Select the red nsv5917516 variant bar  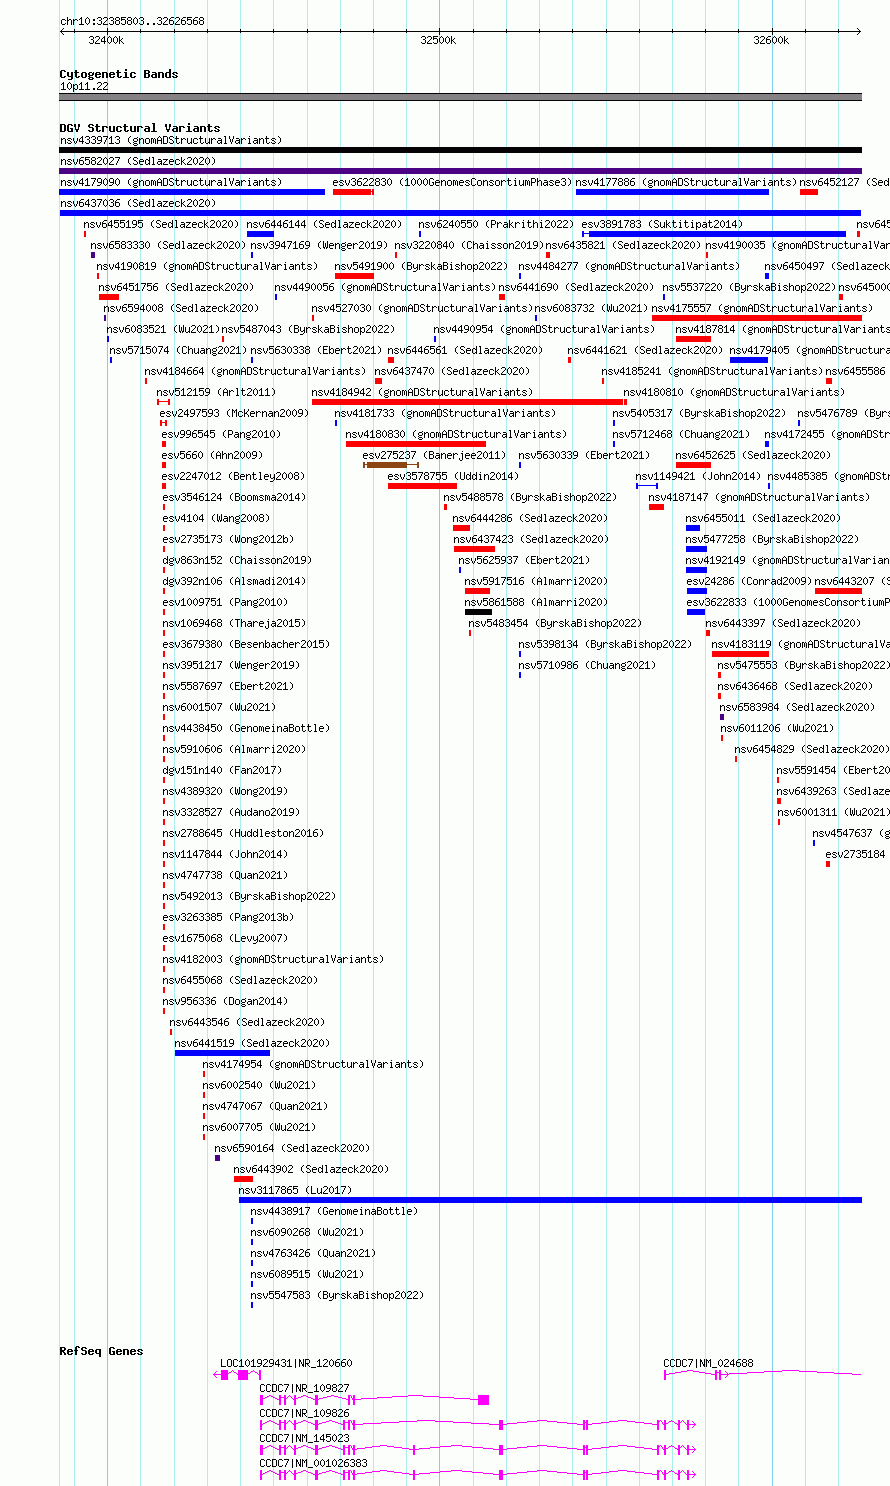tap(477, 591)
